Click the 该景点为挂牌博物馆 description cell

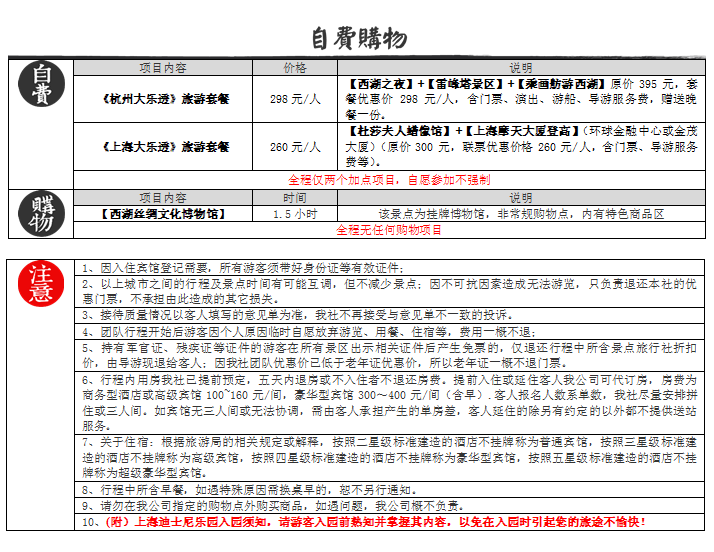(x=521, y=214)
